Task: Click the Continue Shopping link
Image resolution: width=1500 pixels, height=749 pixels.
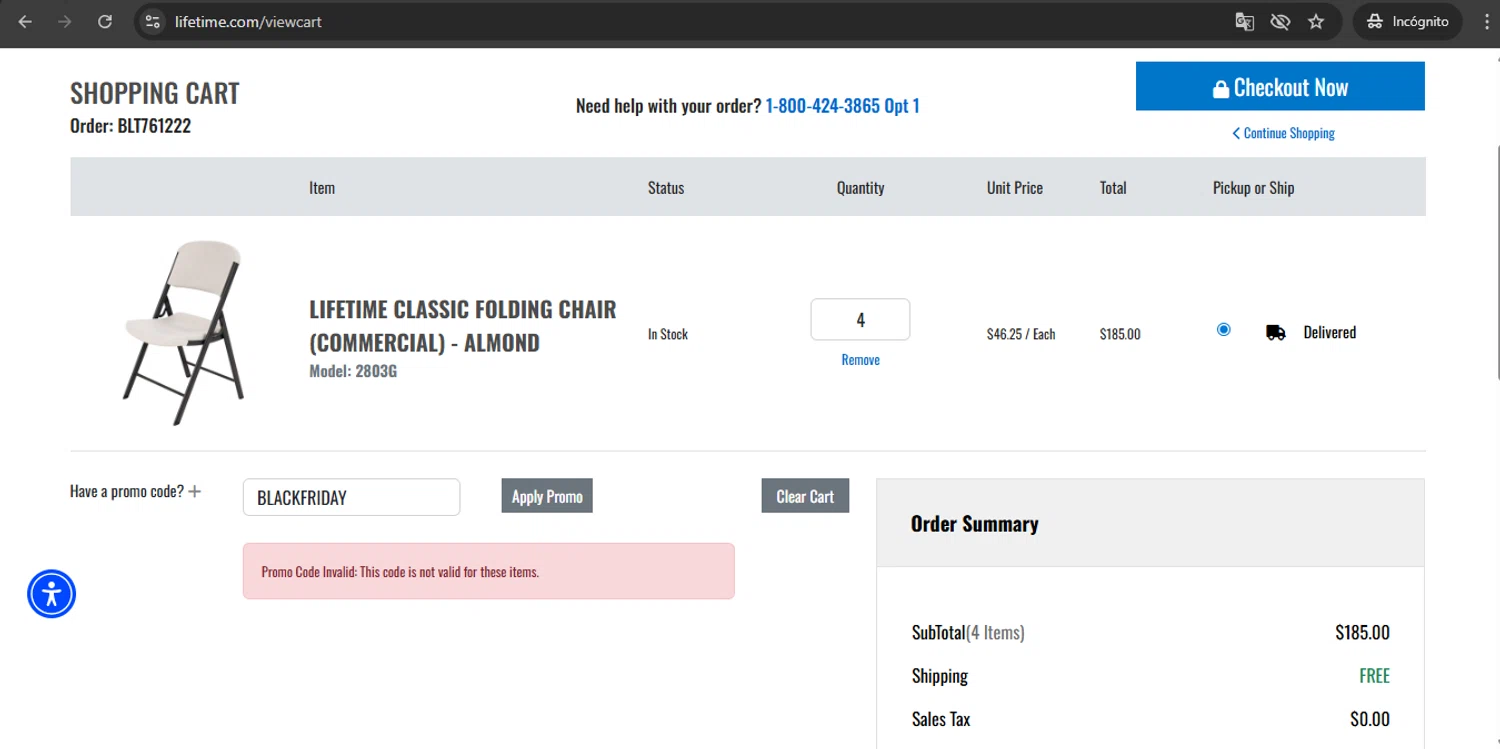Action: (1283, 133)
